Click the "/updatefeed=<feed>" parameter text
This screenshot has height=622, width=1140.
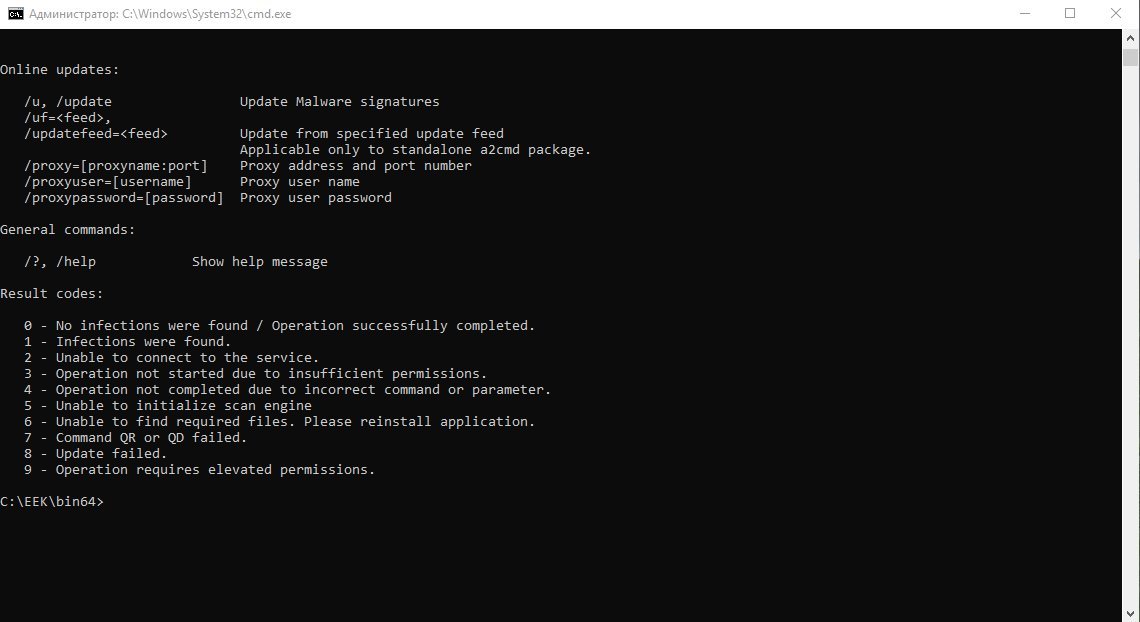96,134
